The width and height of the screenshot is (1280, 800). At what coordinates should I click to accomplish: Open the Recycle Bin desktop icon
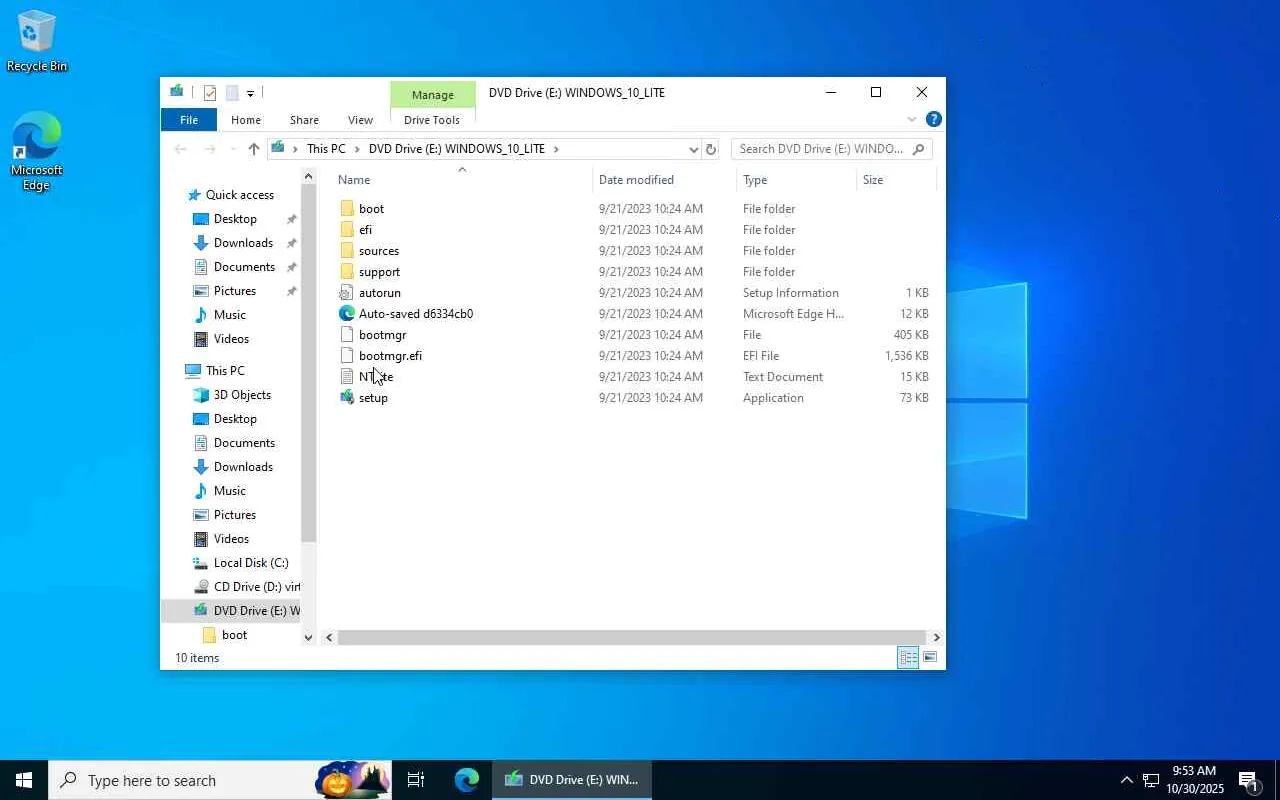coord(37,41)
